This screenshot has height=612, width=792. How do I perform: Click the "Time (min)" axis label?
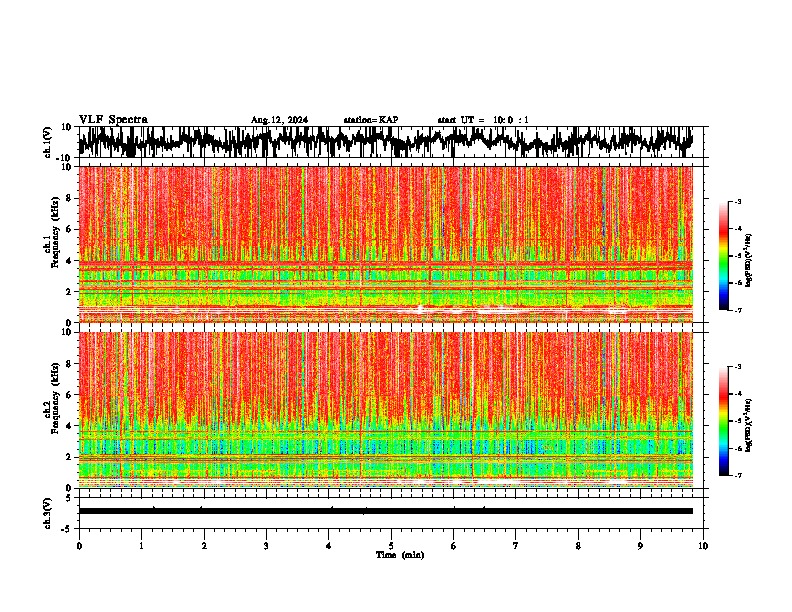(400, 555)
